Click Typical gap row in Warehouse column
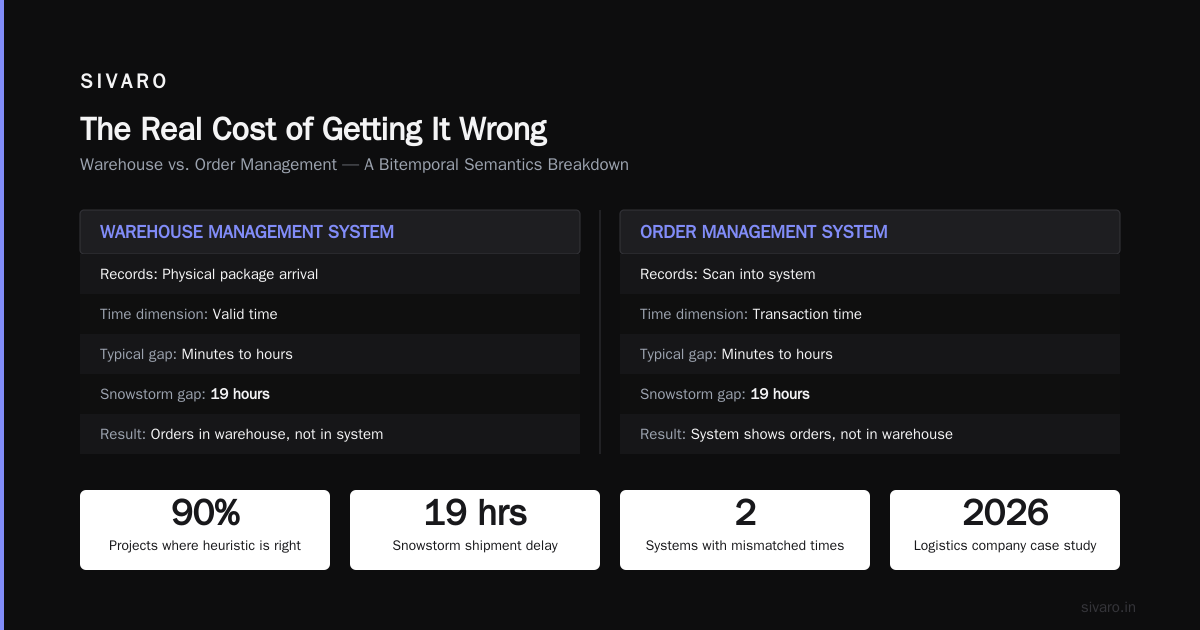 (x=330, y=354)
